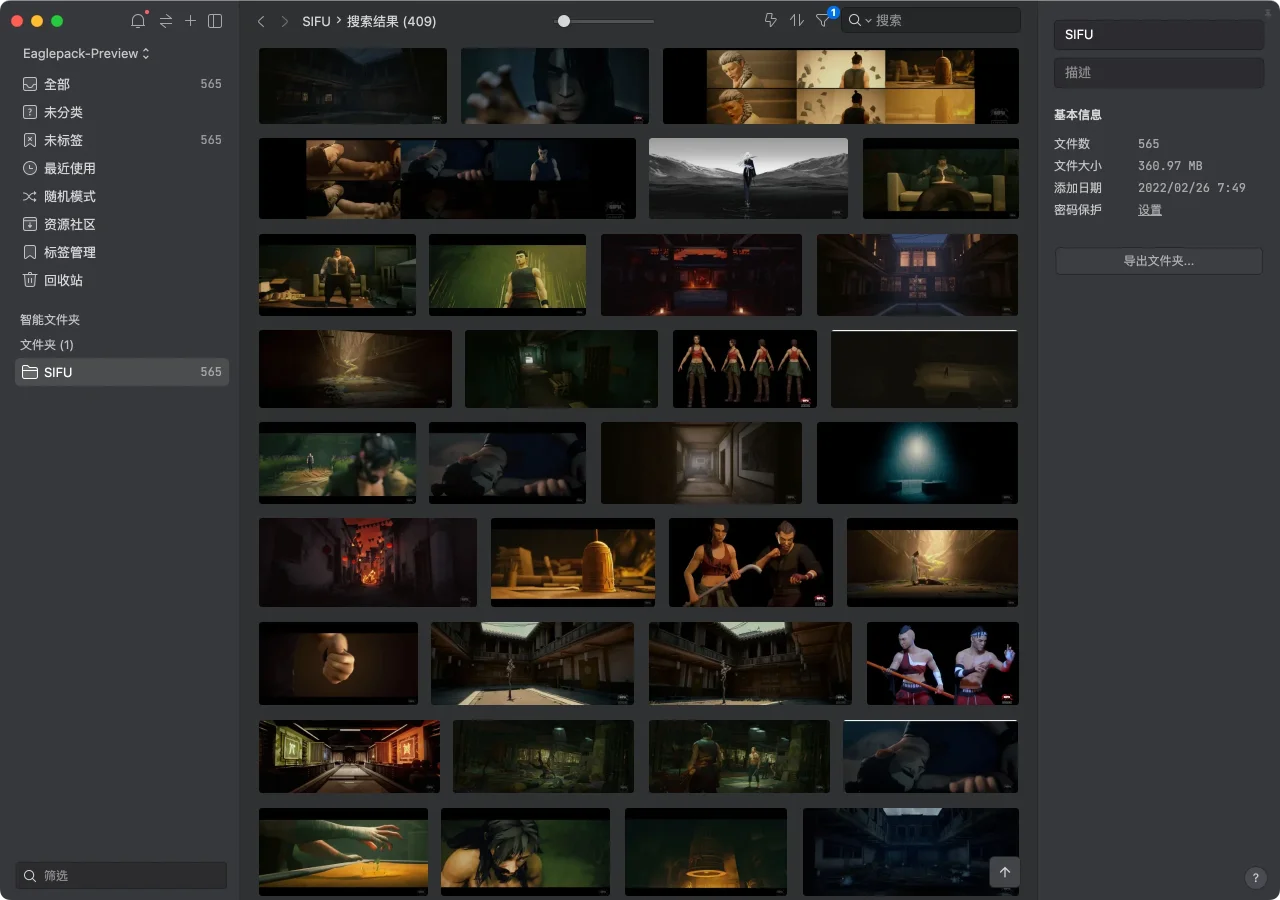Click the 设置 password protection link
The width and height of the screenshot is (1280, 900).
point(1150,210)
